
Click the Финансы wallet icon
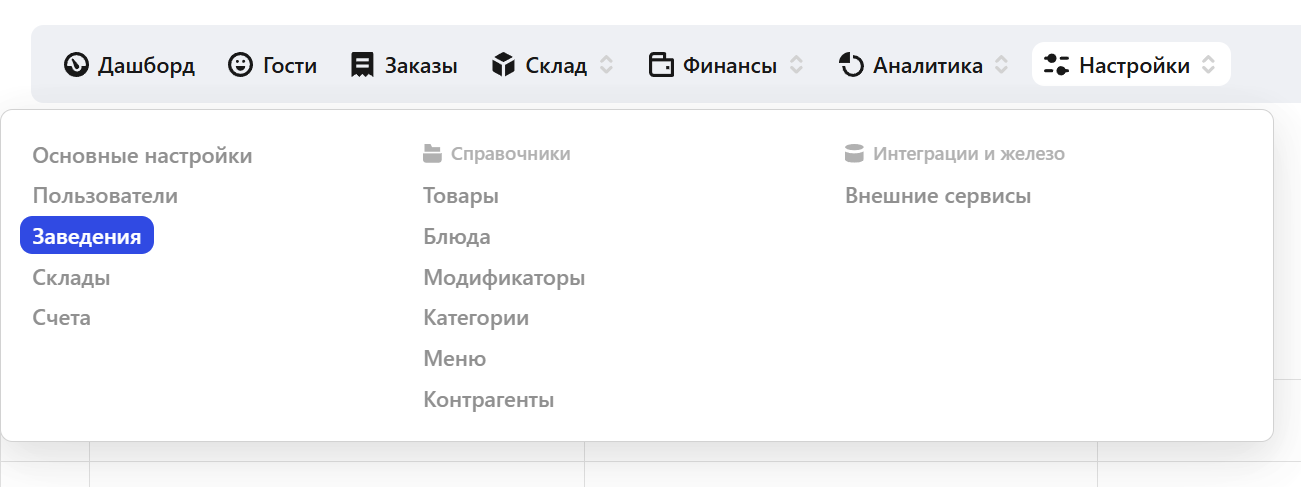(661, 66)
